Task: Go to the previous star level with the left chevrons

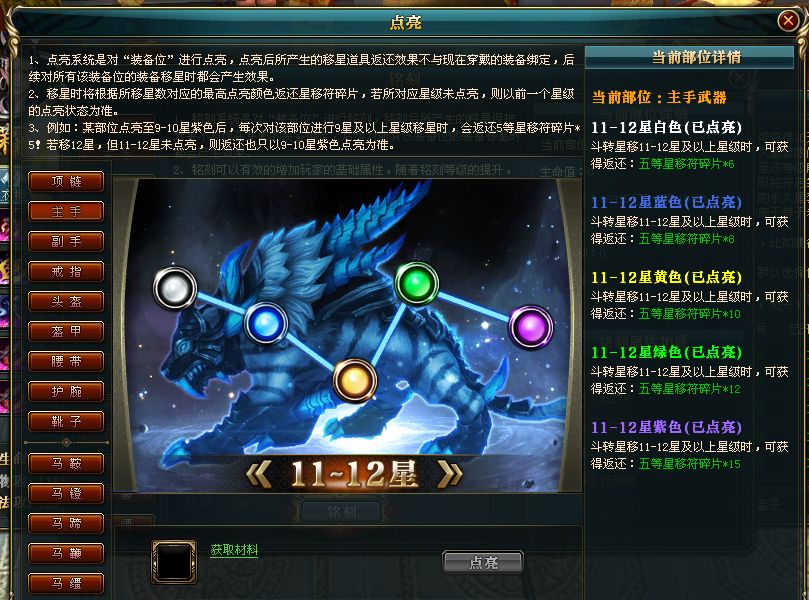Action: [260, 474]
